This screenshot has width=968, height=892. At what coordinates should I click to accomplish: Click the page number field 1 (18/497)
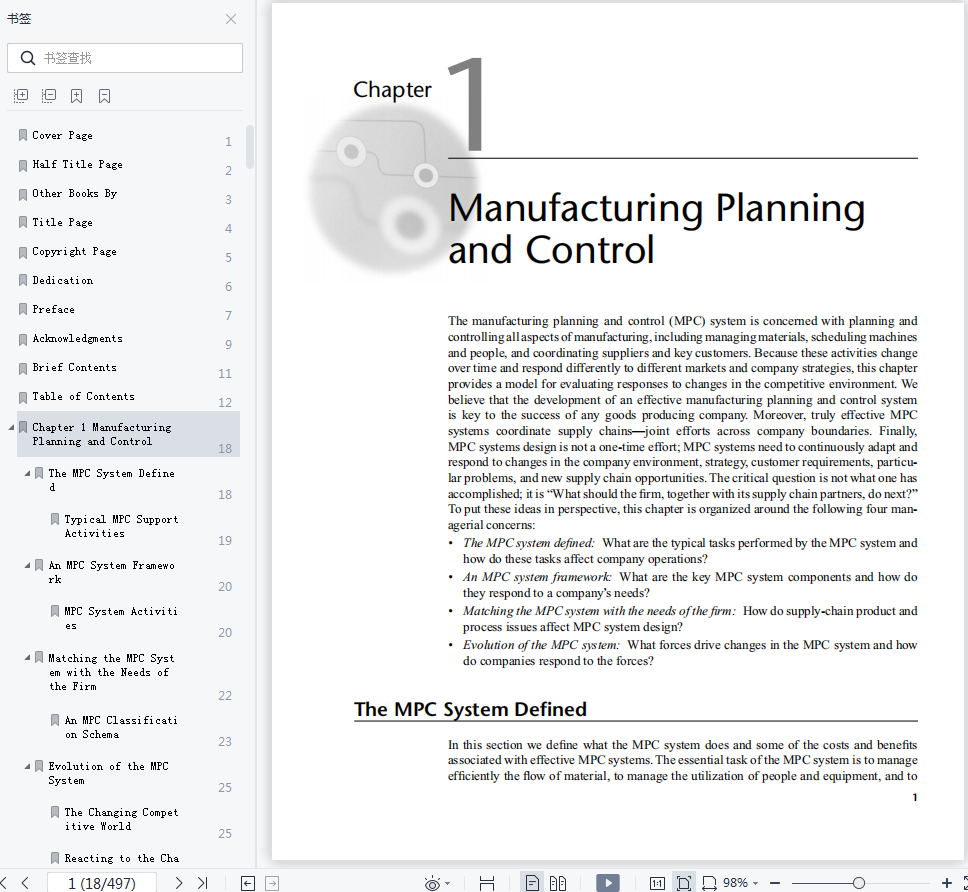(102, 883)
